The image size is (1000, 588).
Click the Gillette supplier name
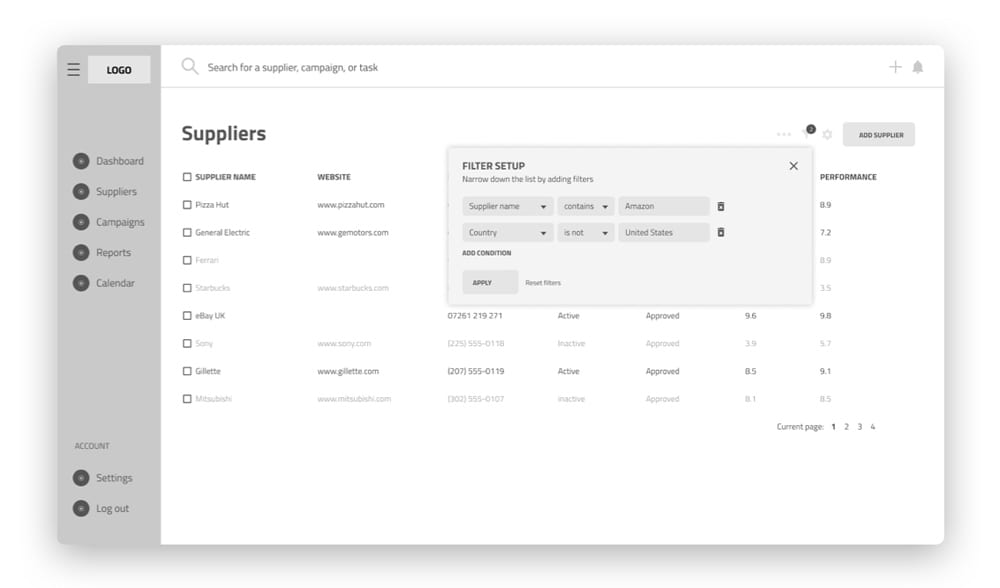point(208,371)
